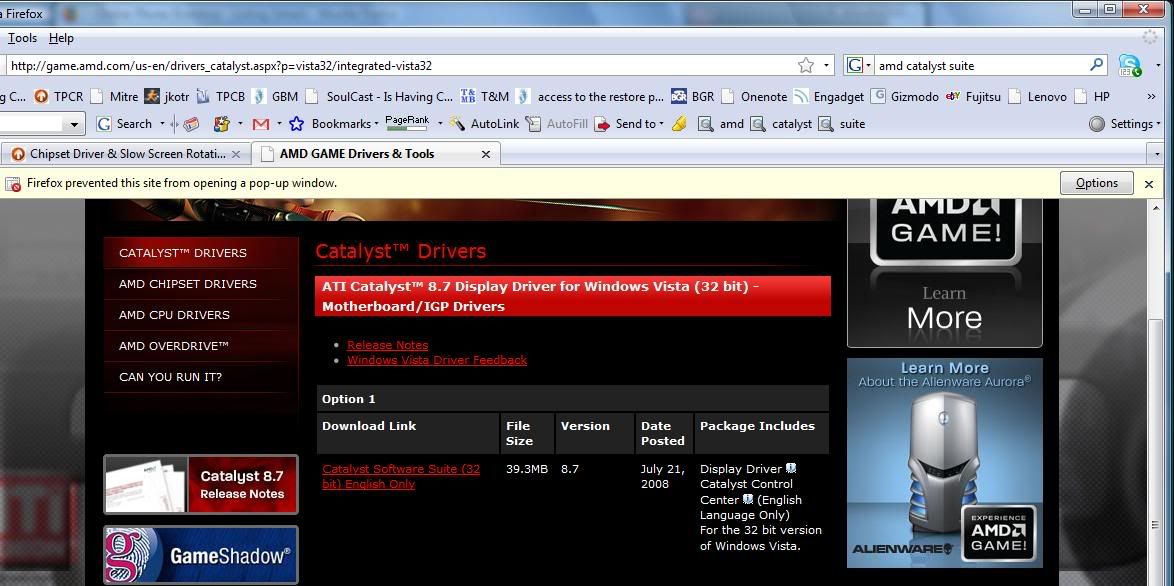
Task: Click the PageRank indicator
Action: pos(407,123)
